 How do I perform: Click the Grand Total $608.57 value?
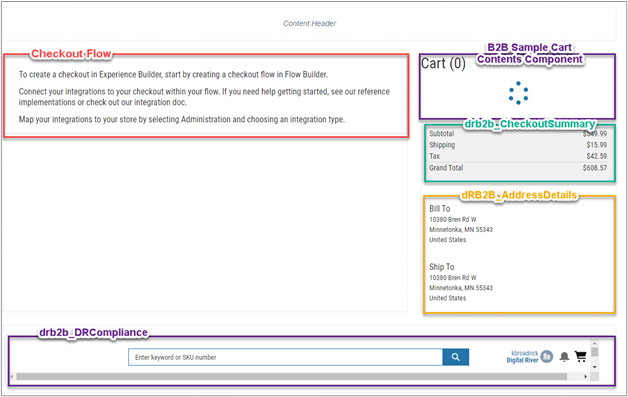coord(595,168)
